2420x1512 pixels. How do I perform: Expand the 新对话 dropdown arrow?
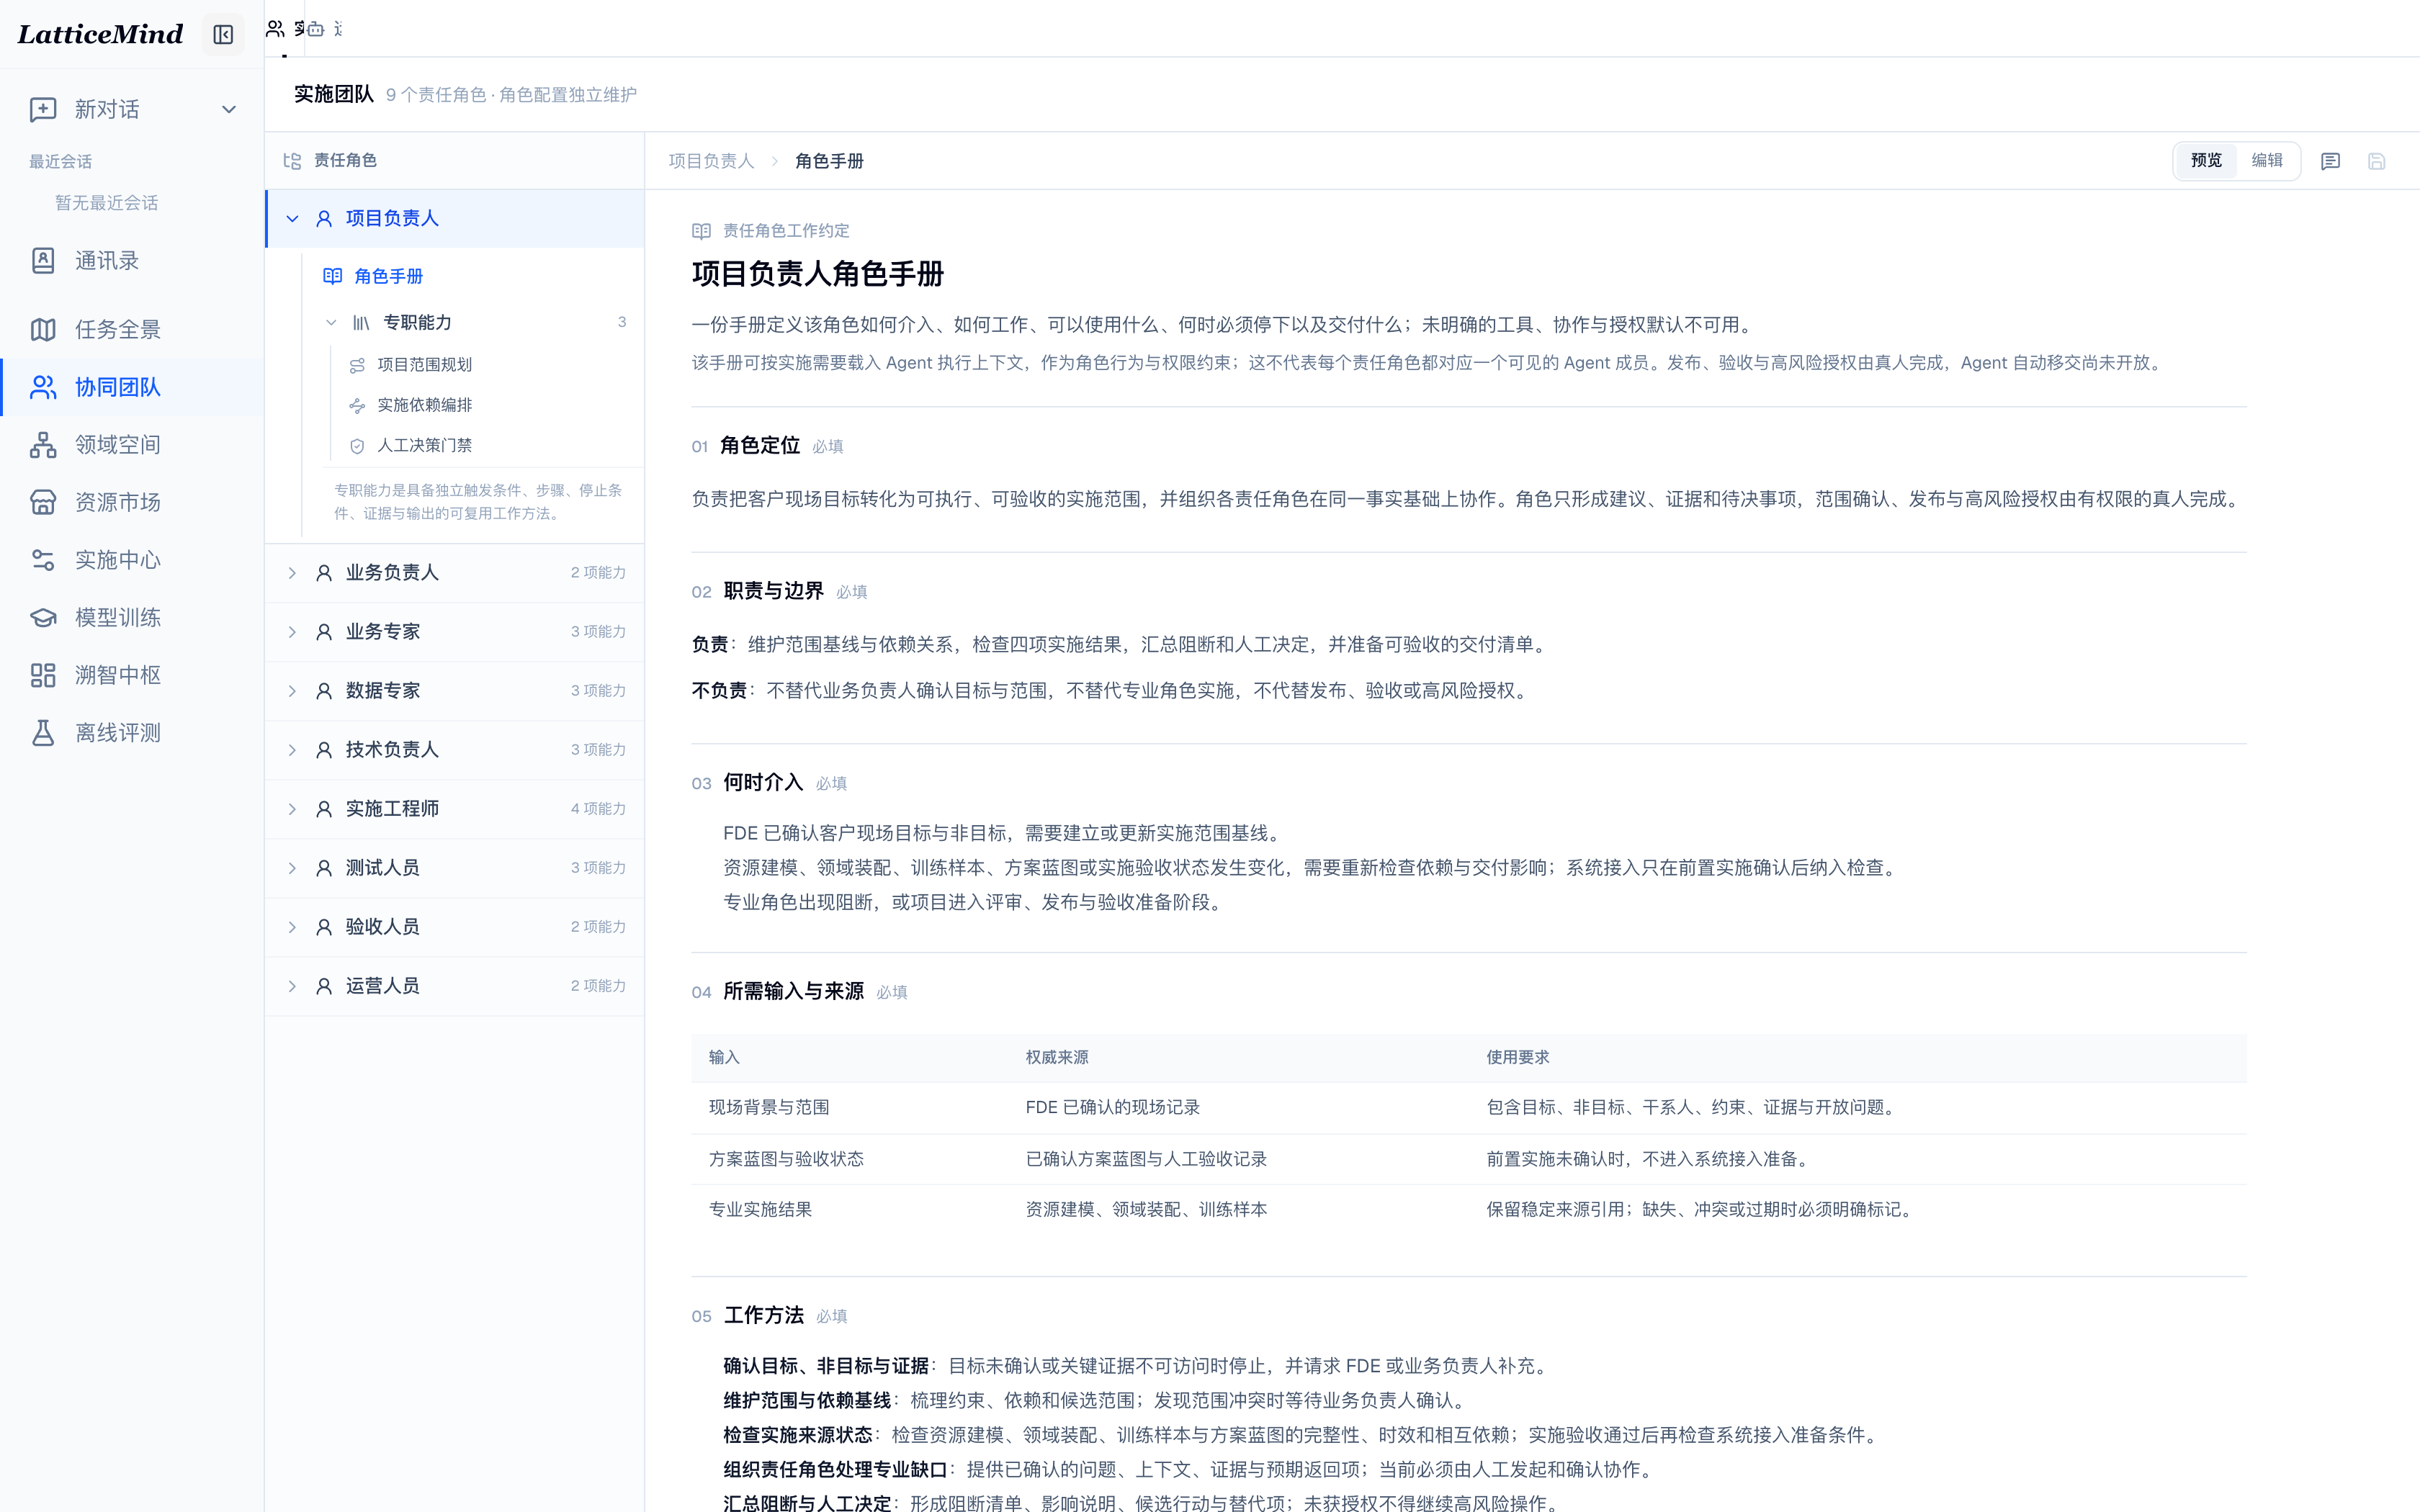pyautogui.click(x=229, y=109)
